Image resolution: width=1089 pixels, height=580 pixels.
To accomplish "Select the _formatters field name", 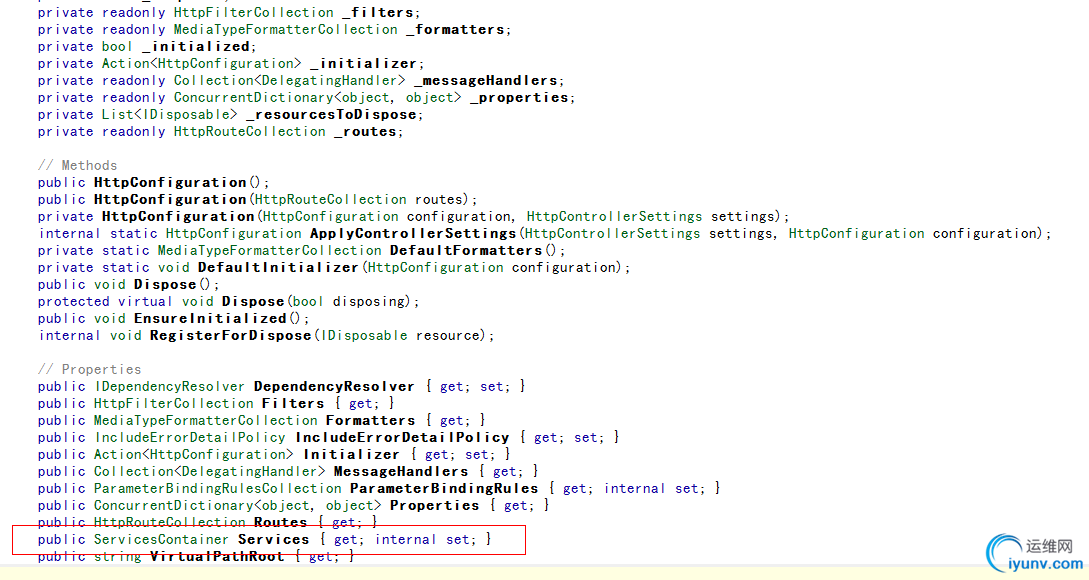I will point(455,29).
